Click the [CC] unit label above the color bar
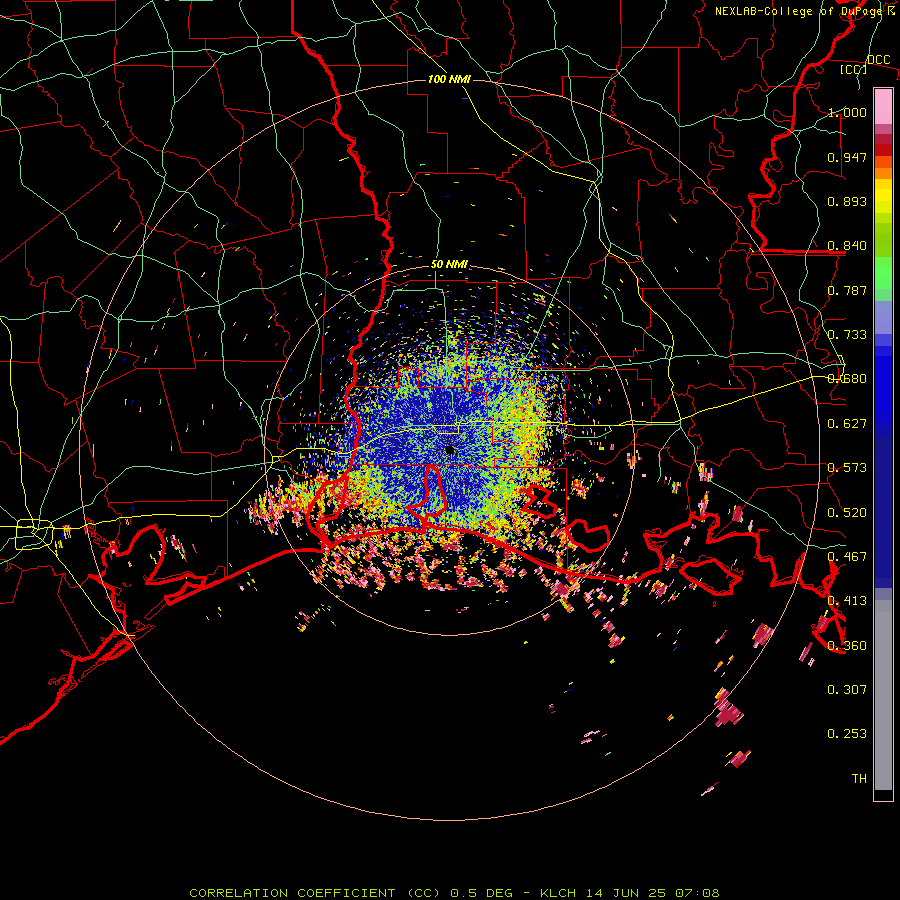The height and width of the screenshot is (900, 900). (854, 69)
